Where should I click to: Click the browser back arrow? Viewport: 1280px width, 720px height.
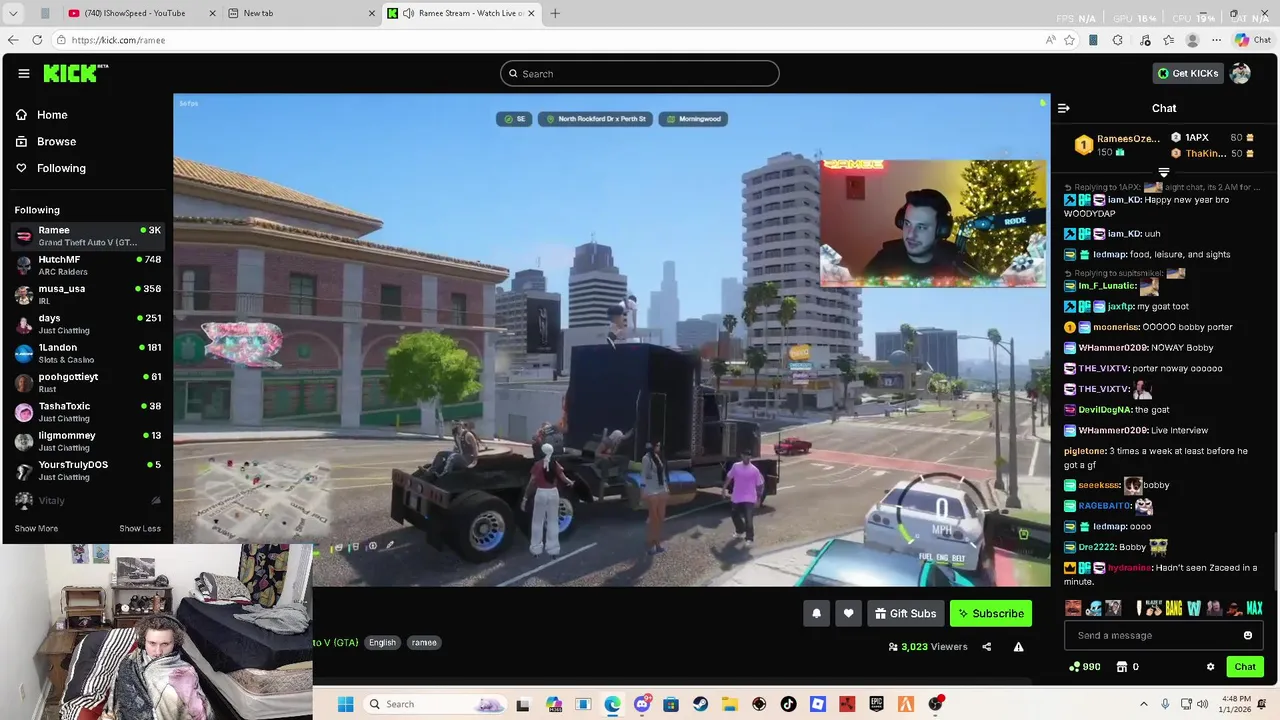[13, 40]
